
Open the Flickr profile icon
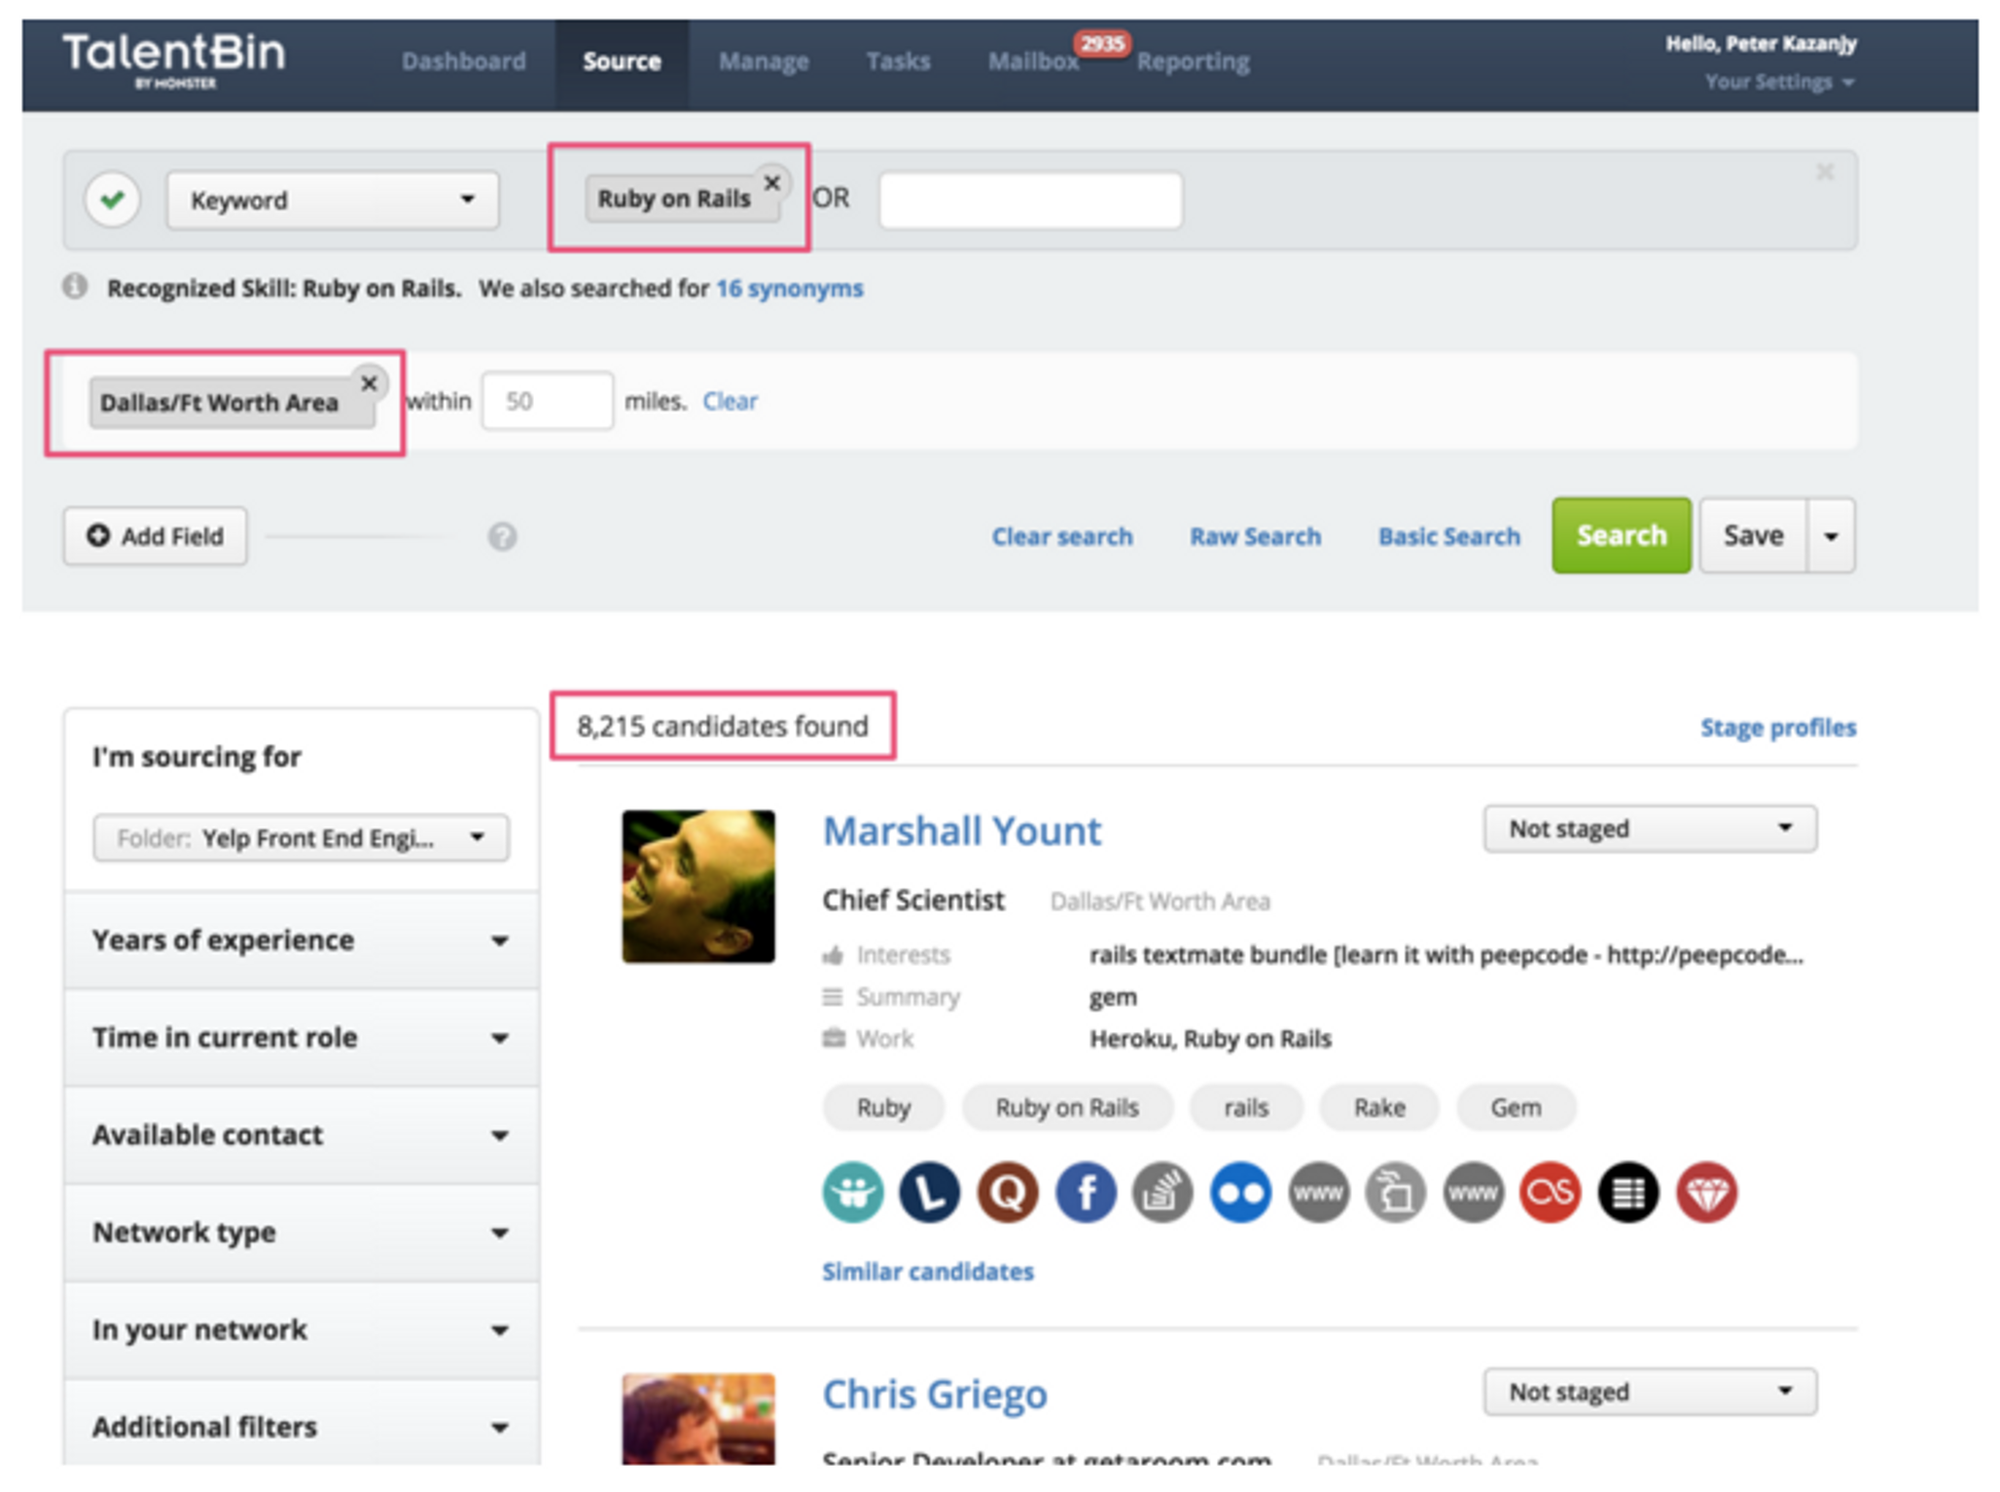click(1240, 1192)
